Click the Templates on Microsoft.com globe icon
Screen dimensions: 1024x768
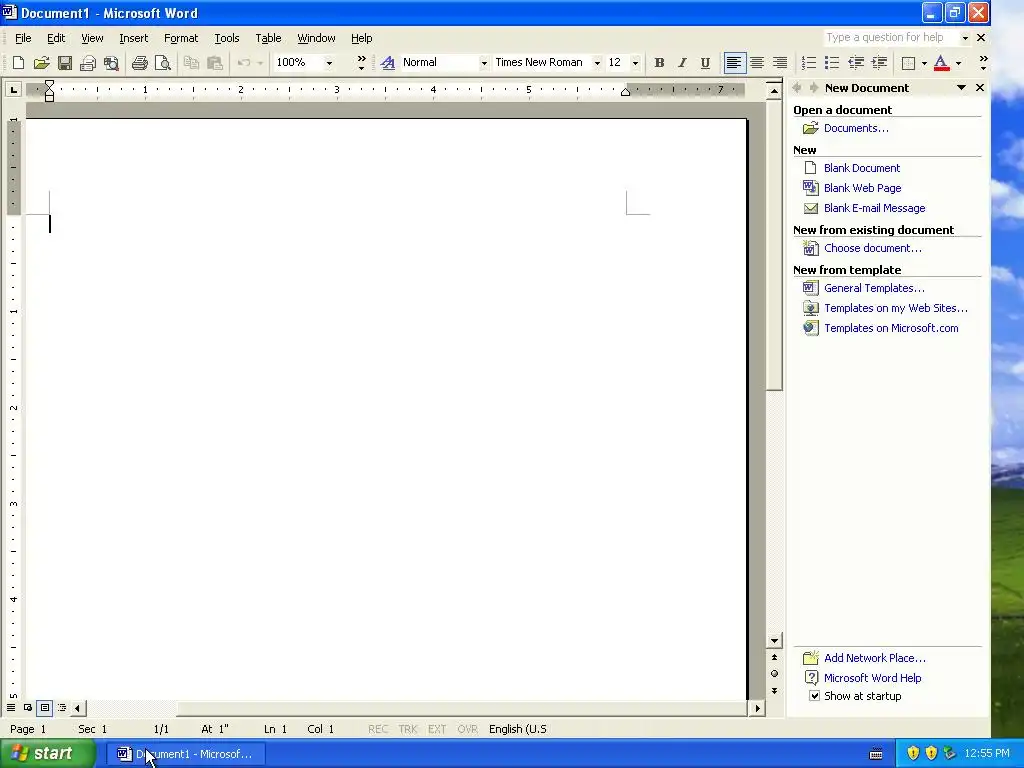point(810,328)
